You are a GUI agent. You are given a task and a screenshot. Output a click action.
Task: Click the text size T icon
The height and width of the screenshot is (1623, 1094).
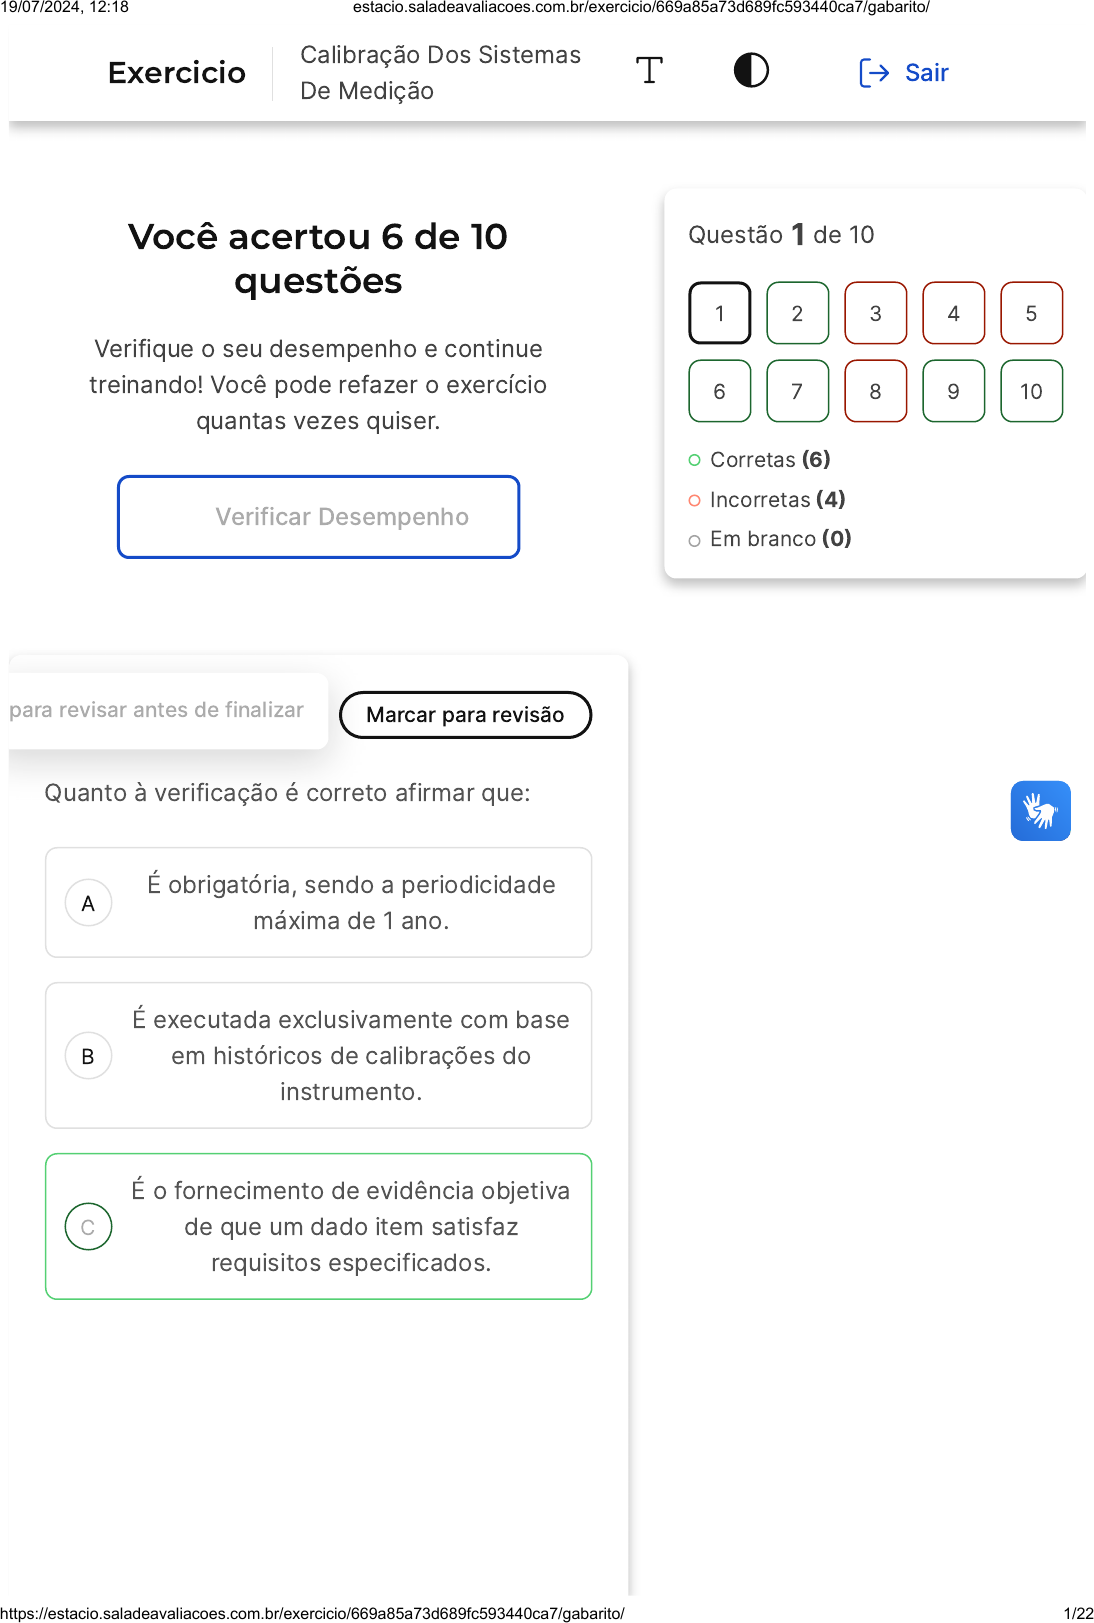point(649,71)
